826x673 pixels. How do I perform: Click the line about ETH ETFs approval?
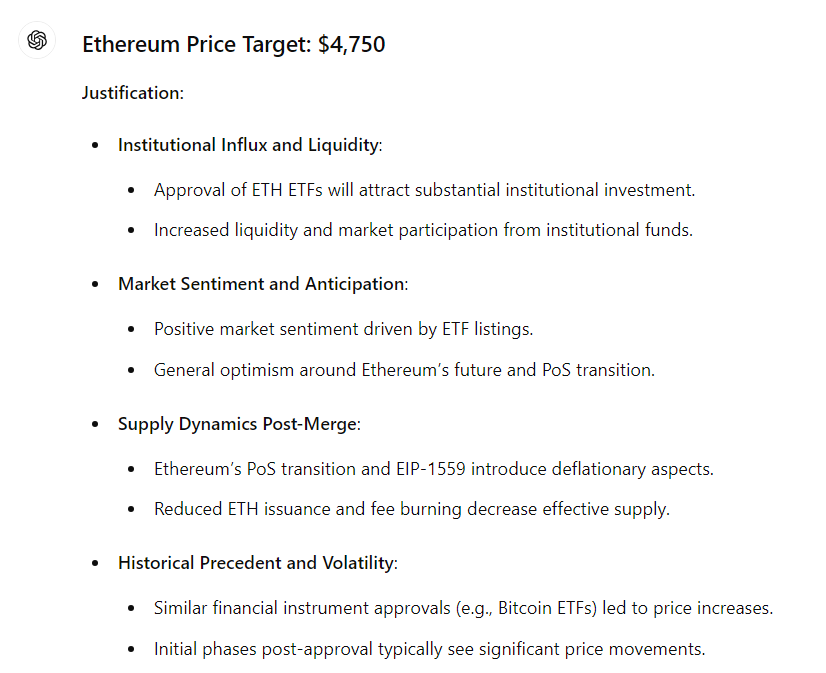[424, 190]
